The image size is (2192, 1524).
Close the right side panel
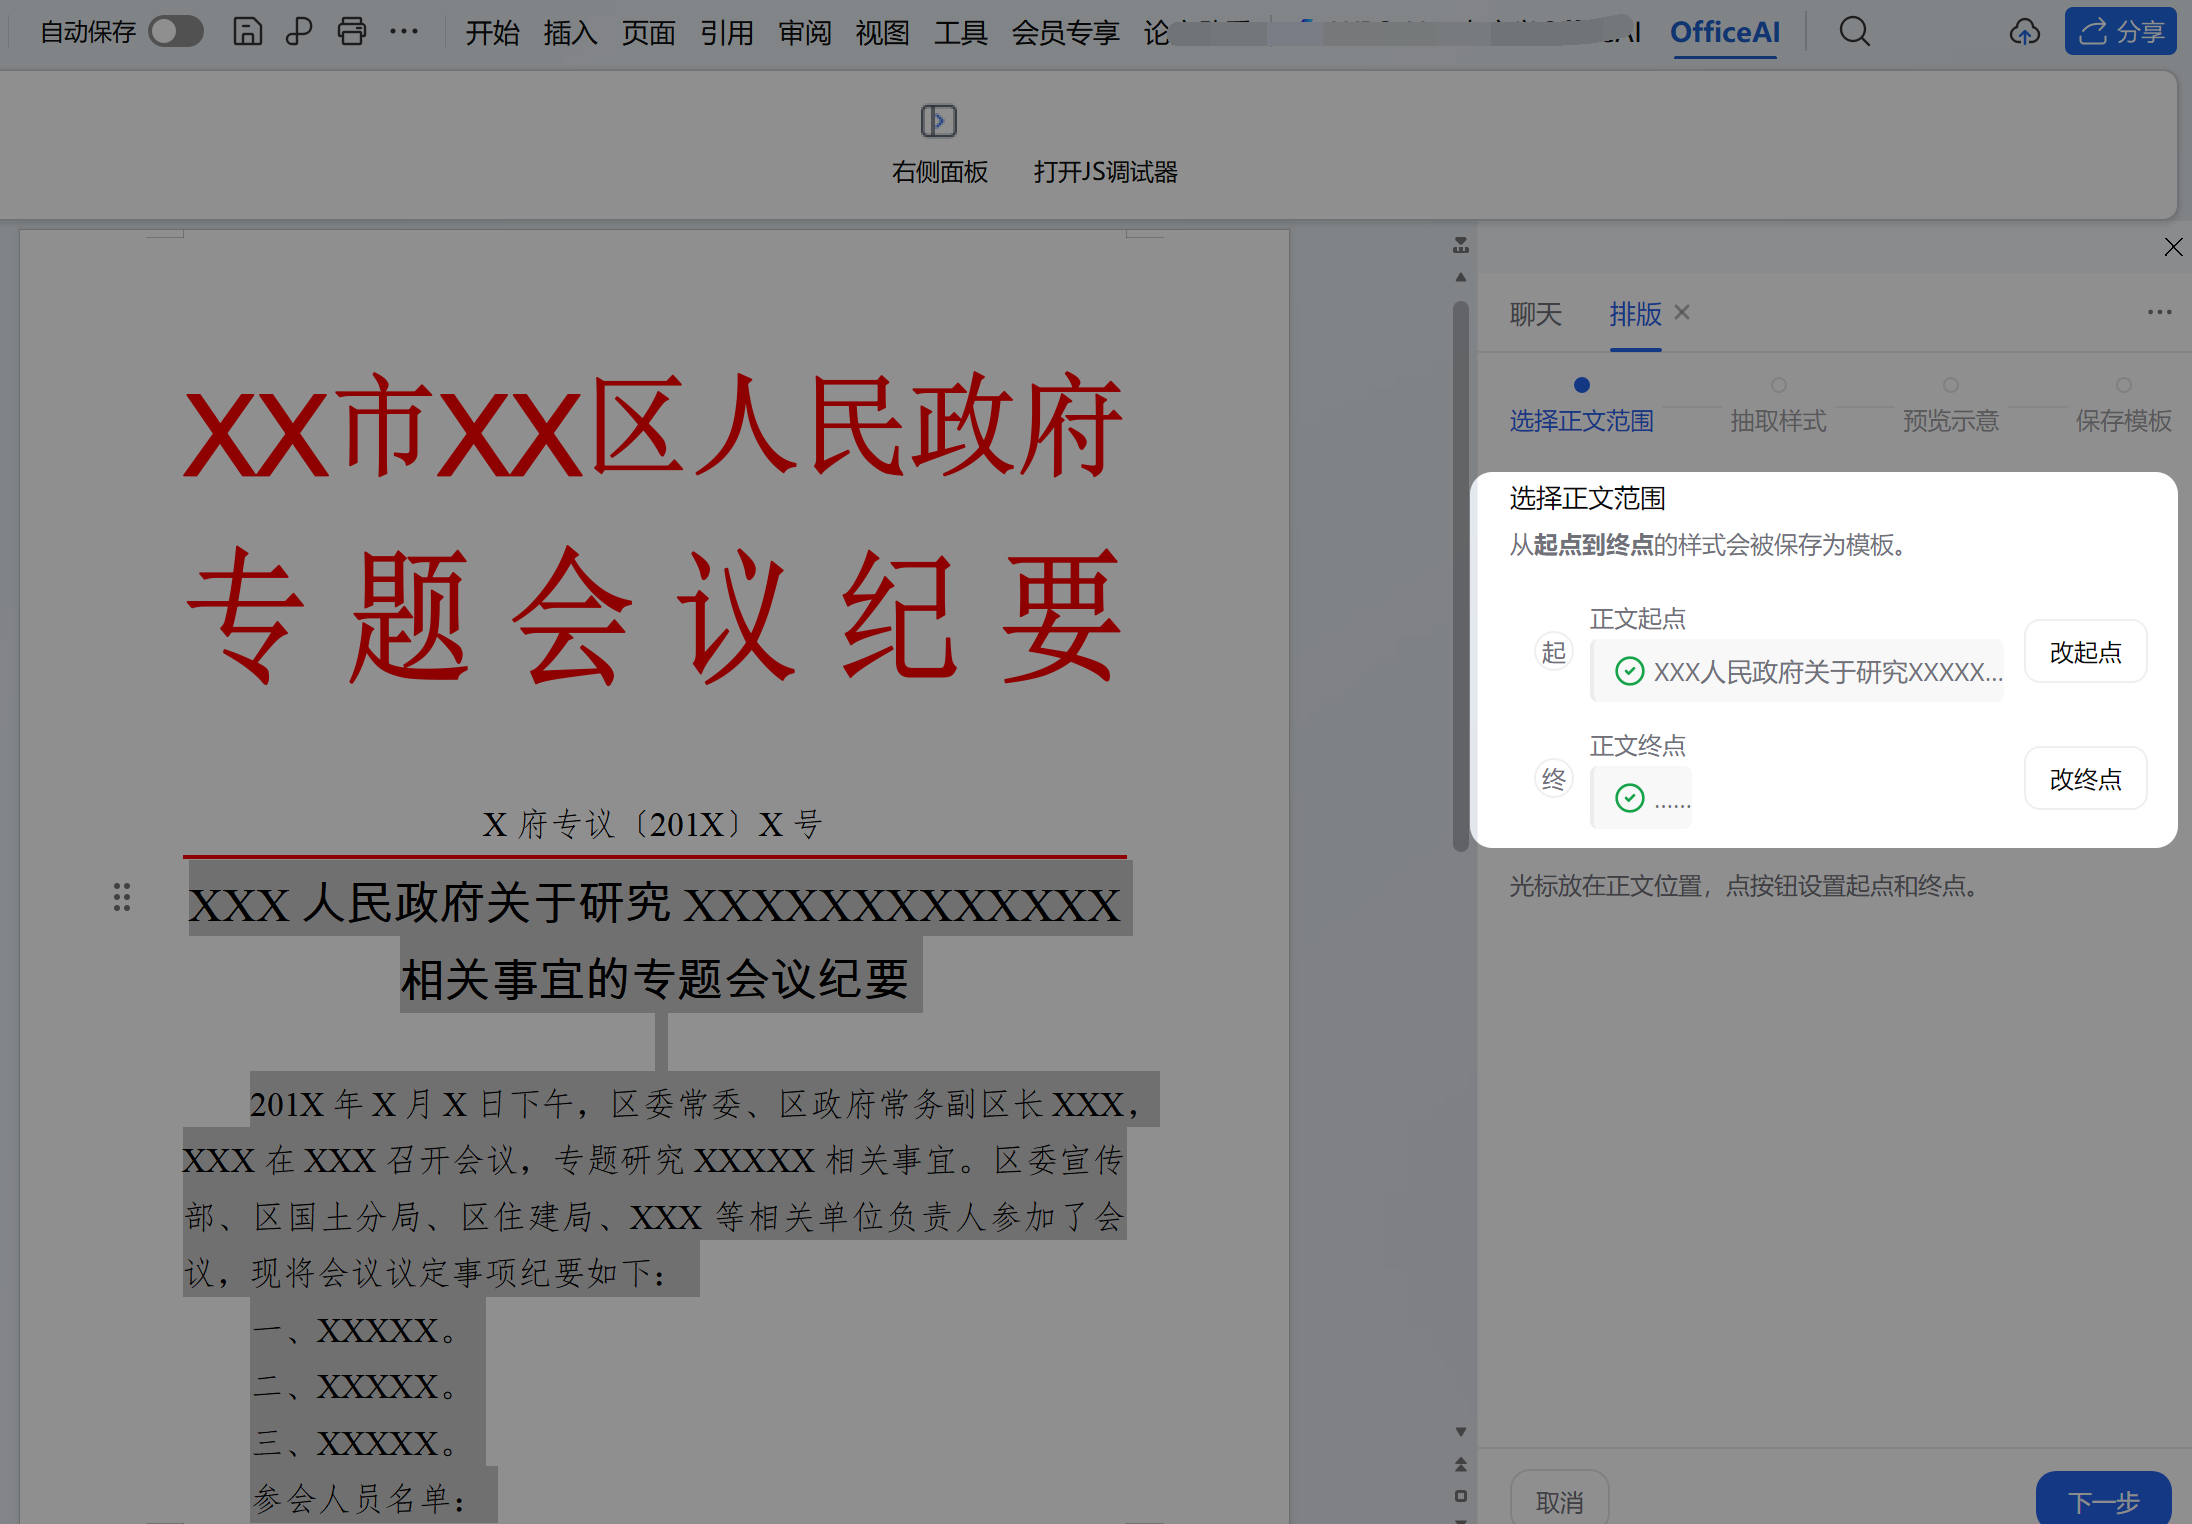2173,247
